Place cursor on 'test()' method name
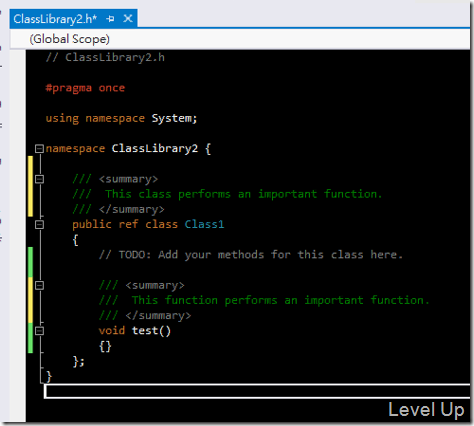474x426 pixels. [x=151, y=331]
